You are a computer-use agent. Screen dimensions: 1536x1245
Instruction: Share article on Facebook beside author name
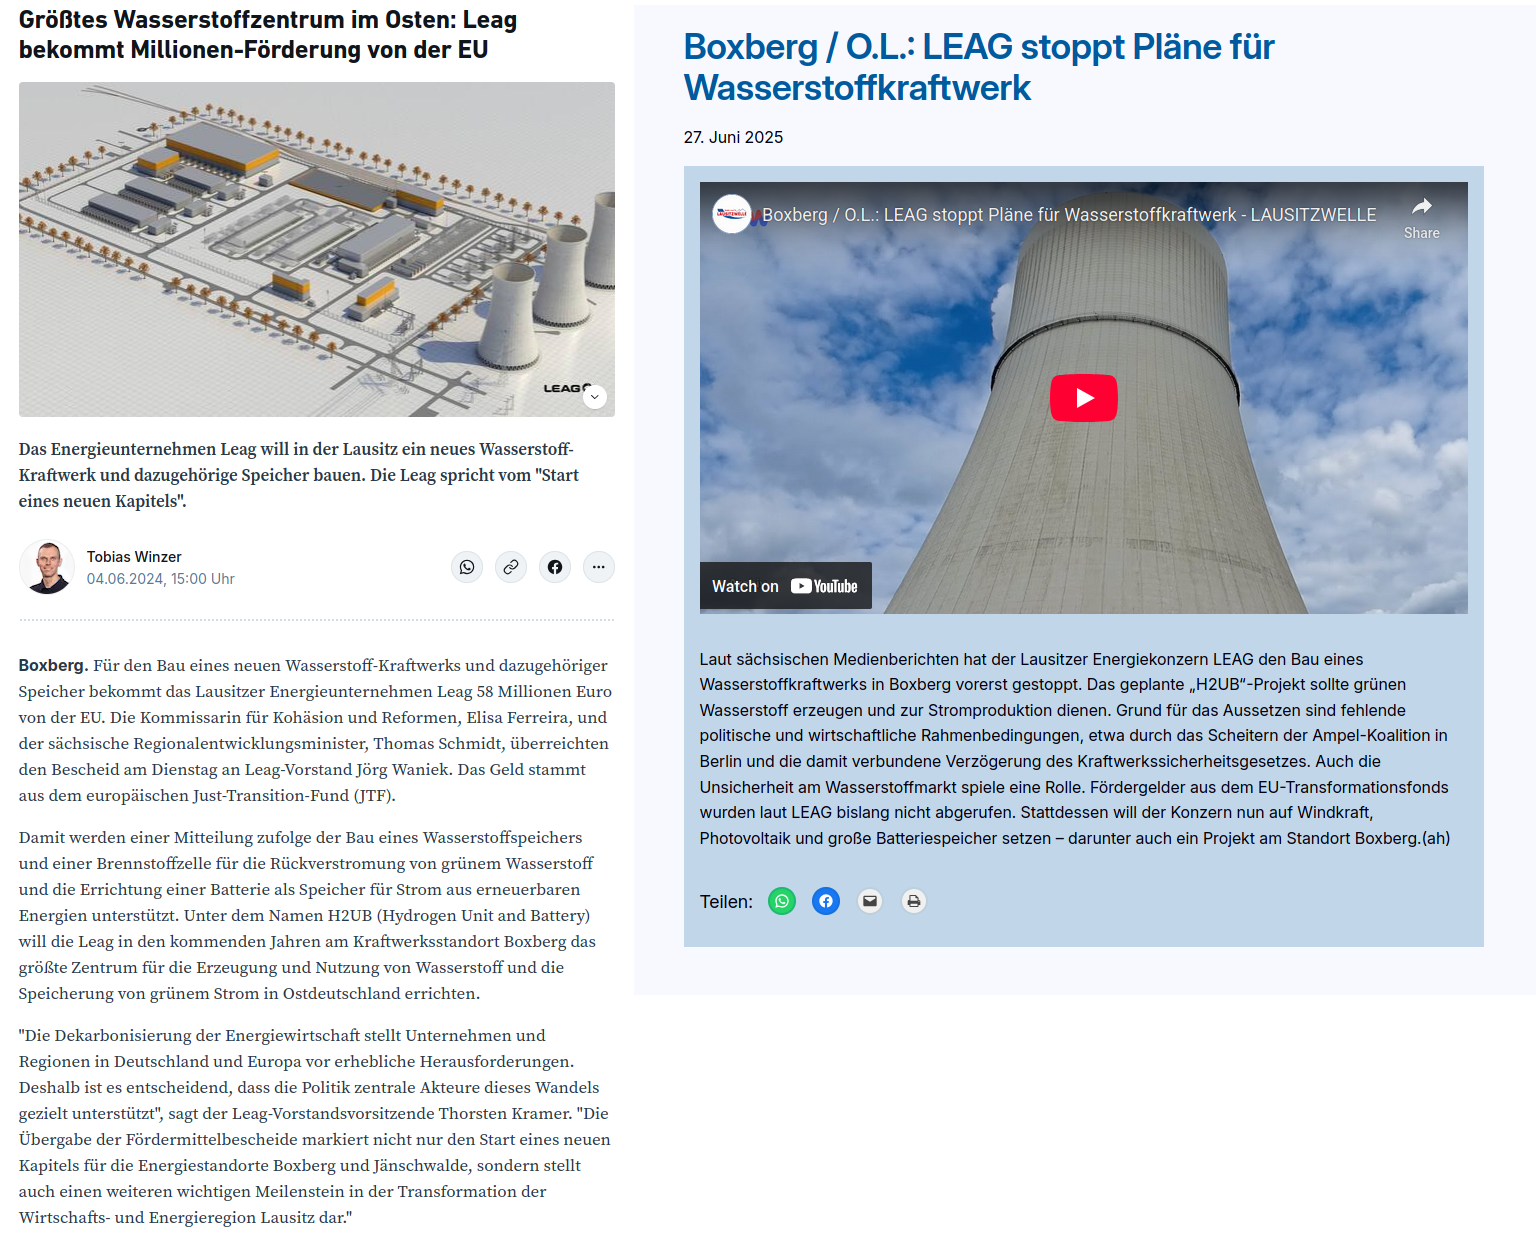[x=555, y=567]
